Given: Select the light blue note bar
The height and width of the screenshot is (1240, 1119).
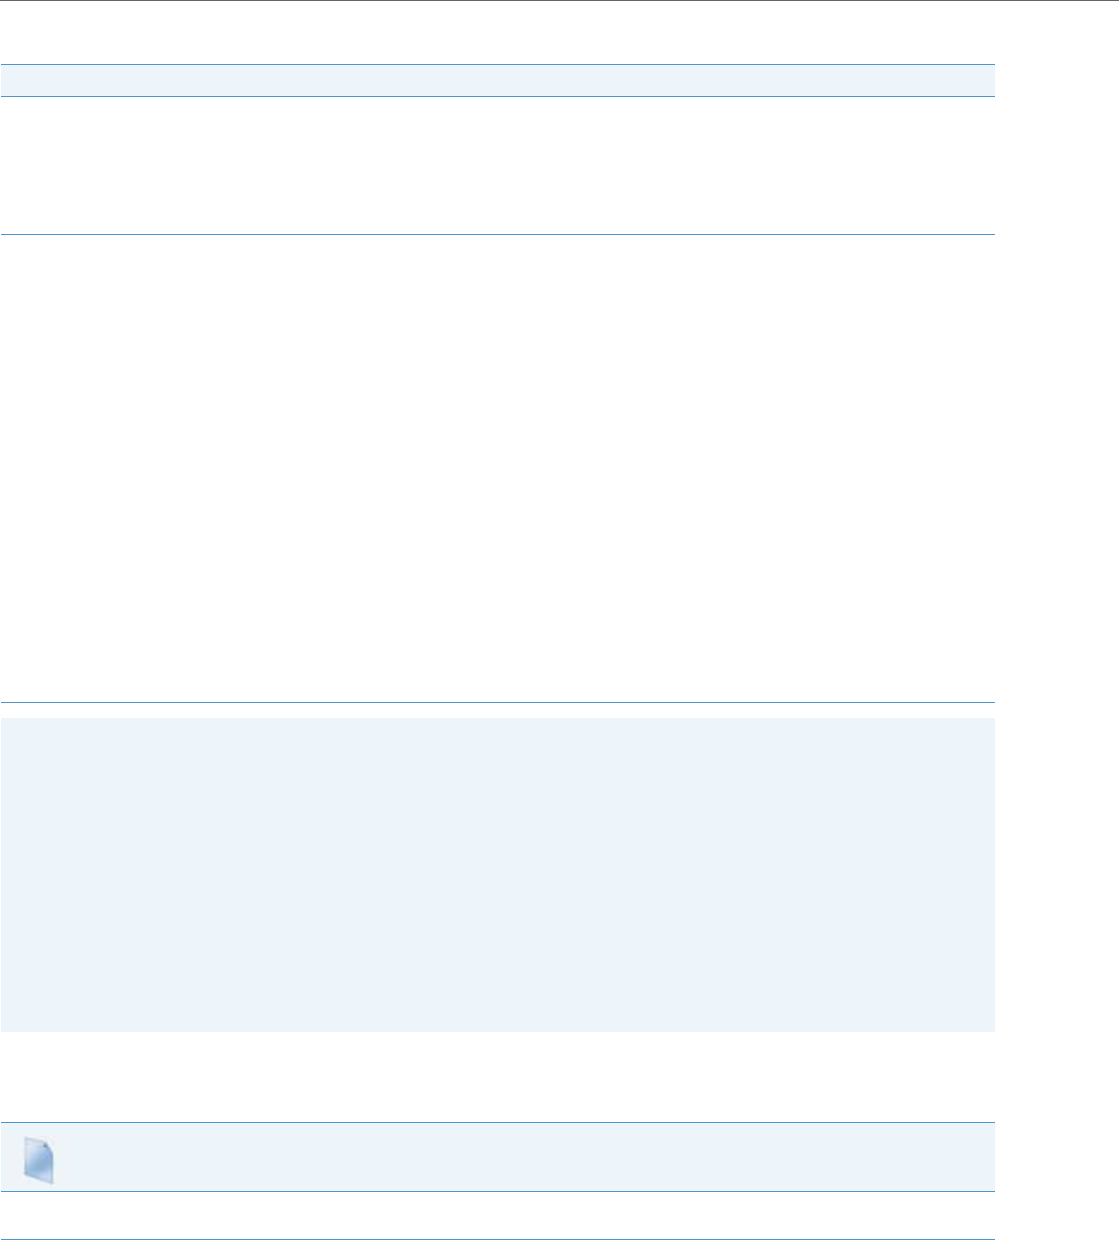Looking at the screenshot, I should click(x=497, y=1156).
